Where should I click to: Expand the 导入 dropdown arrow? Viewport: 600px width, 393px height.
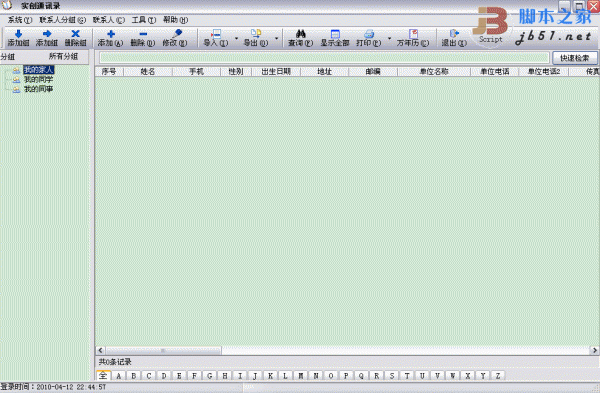(x=236, y=38)
